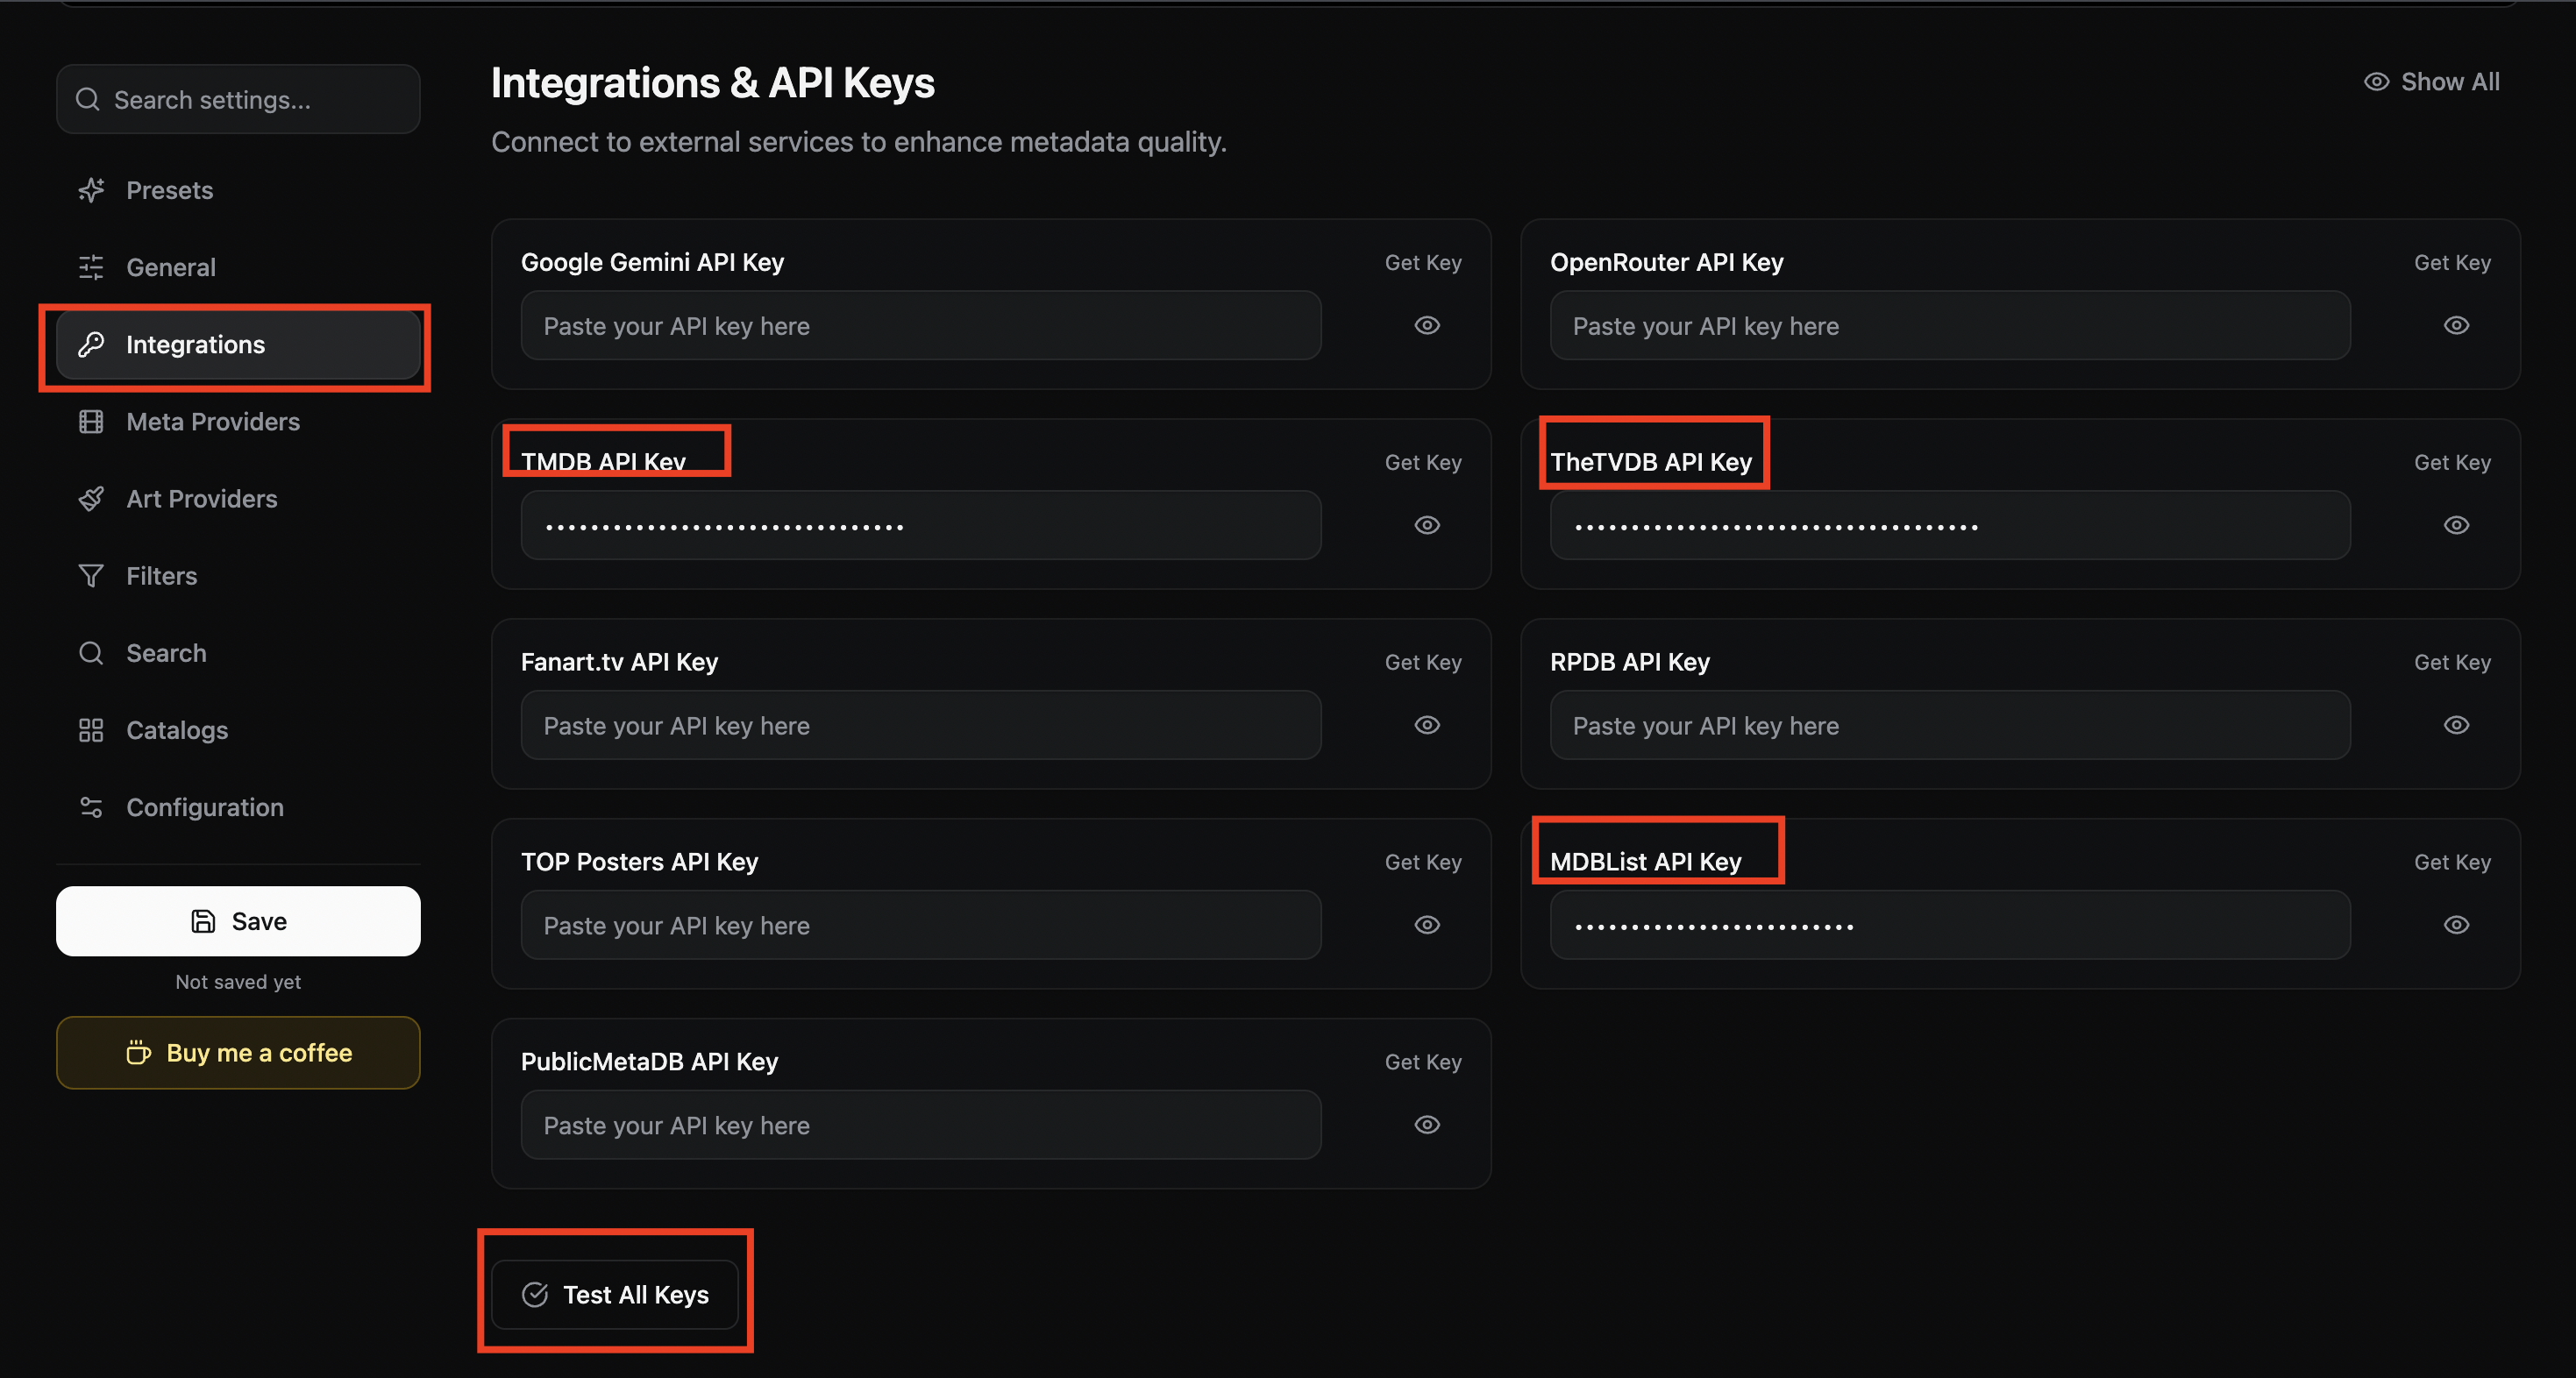The width and height of the screenshot is (2576, 1378).
Task: Click the Google Gemini API key field
Action: [x=921, y=325]
